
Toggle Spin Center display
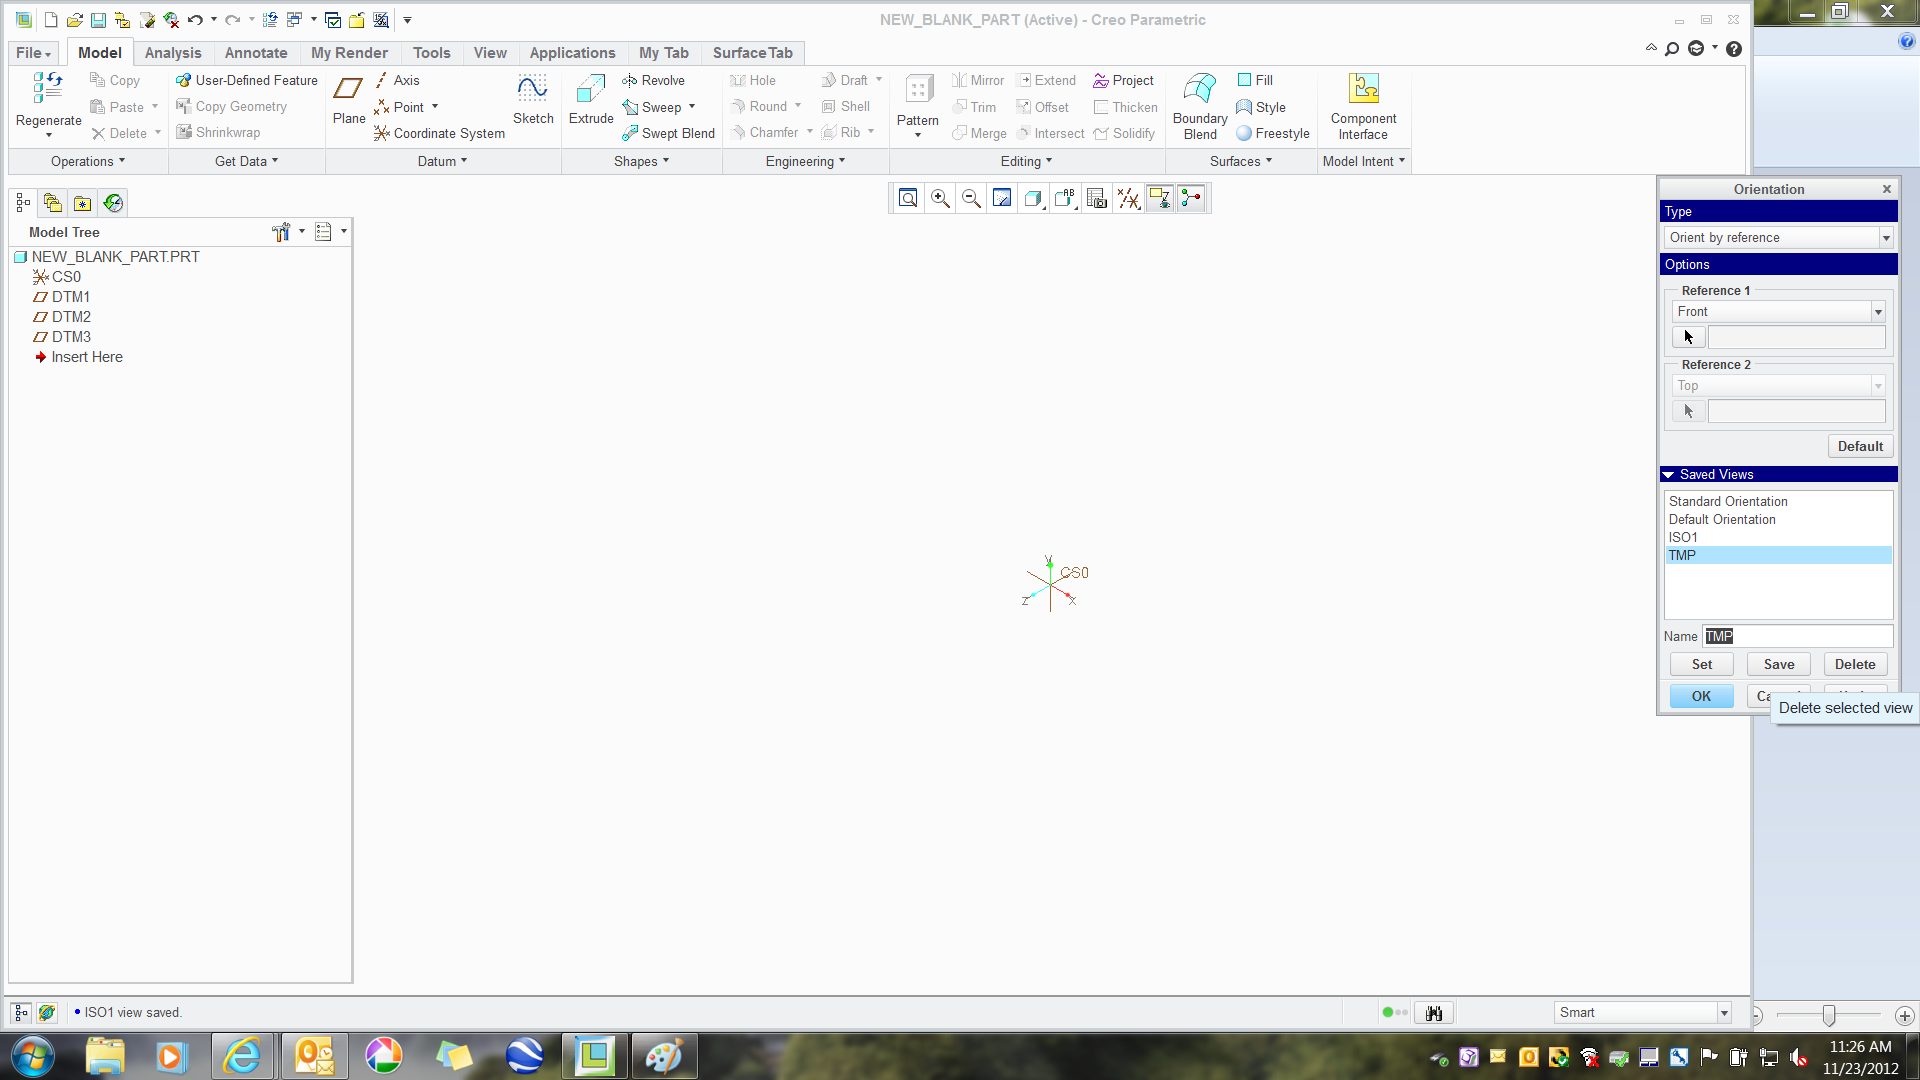click(1191, 198)
